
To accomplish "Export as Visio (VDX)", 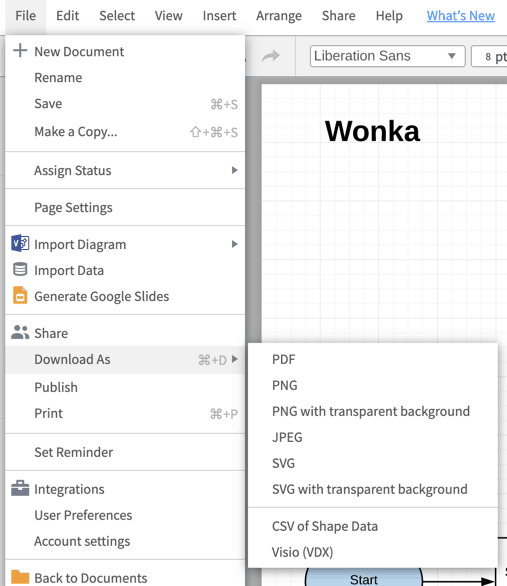I will (x=373, y=552).
